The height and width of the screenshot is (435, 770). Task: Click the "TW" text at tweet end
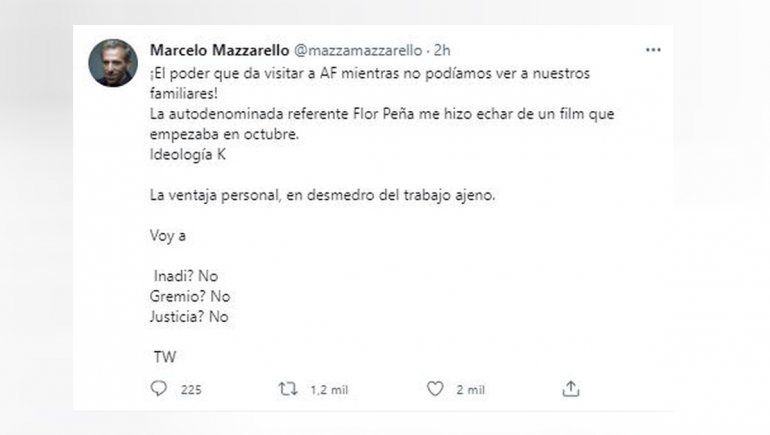point(164,355)
